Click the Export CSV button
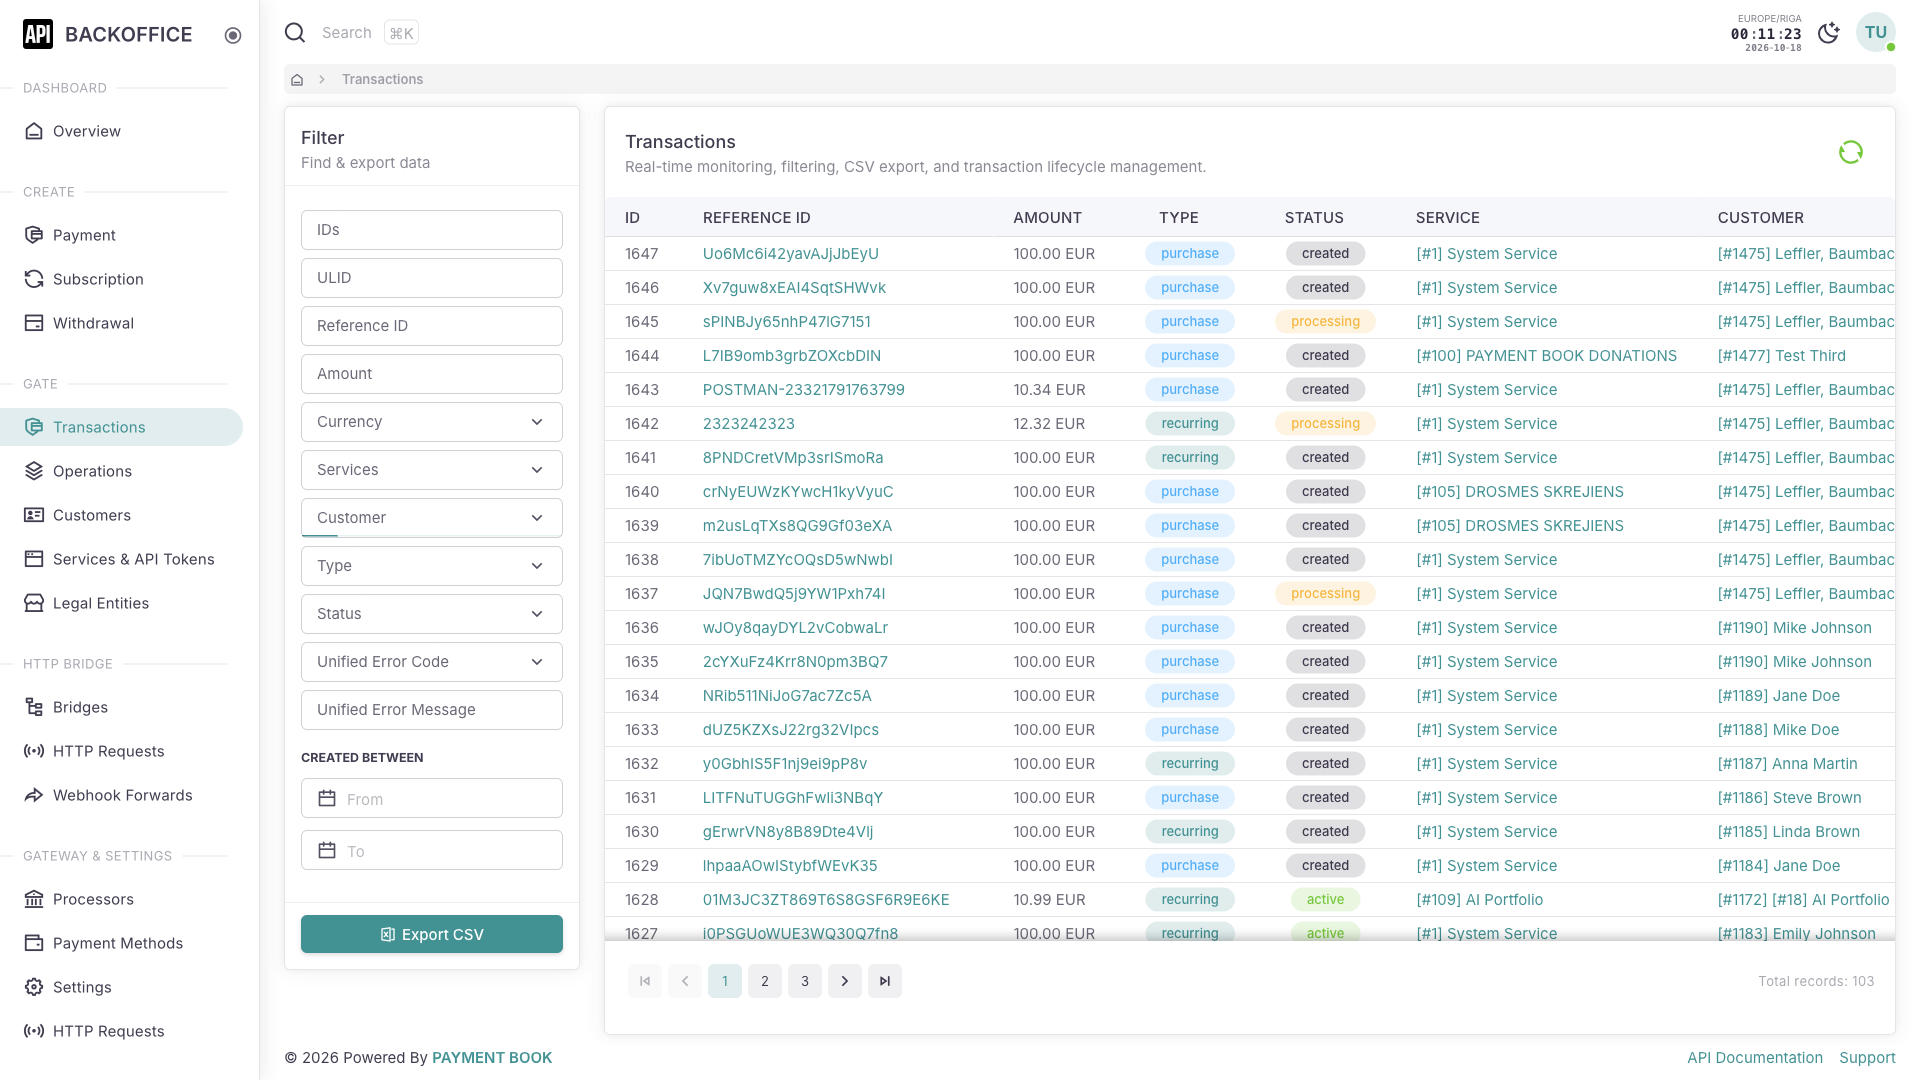 point(432,934)
